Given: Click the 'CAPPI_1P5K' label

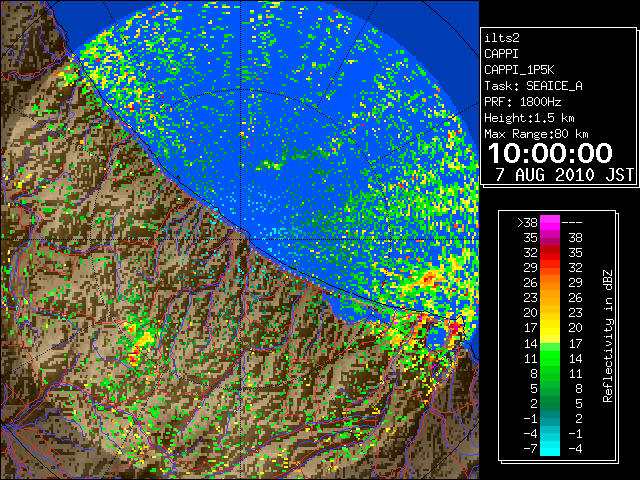Looking at the screenshot, I should point(519,70).
